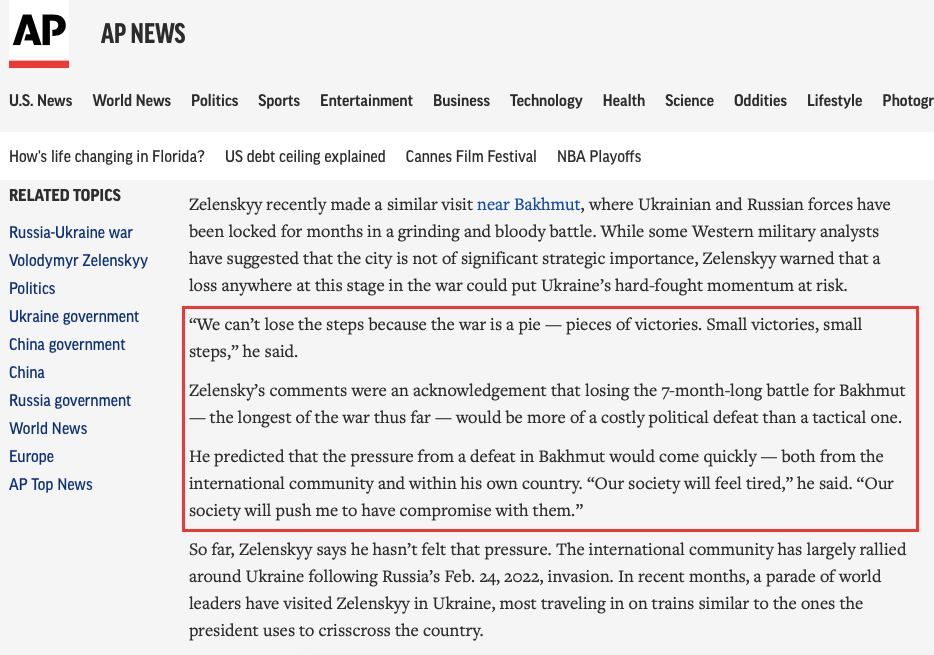Open 'How's life changing in Florida?' topic
The width and height of the screenshot is (934, 655).
[107, 157]
